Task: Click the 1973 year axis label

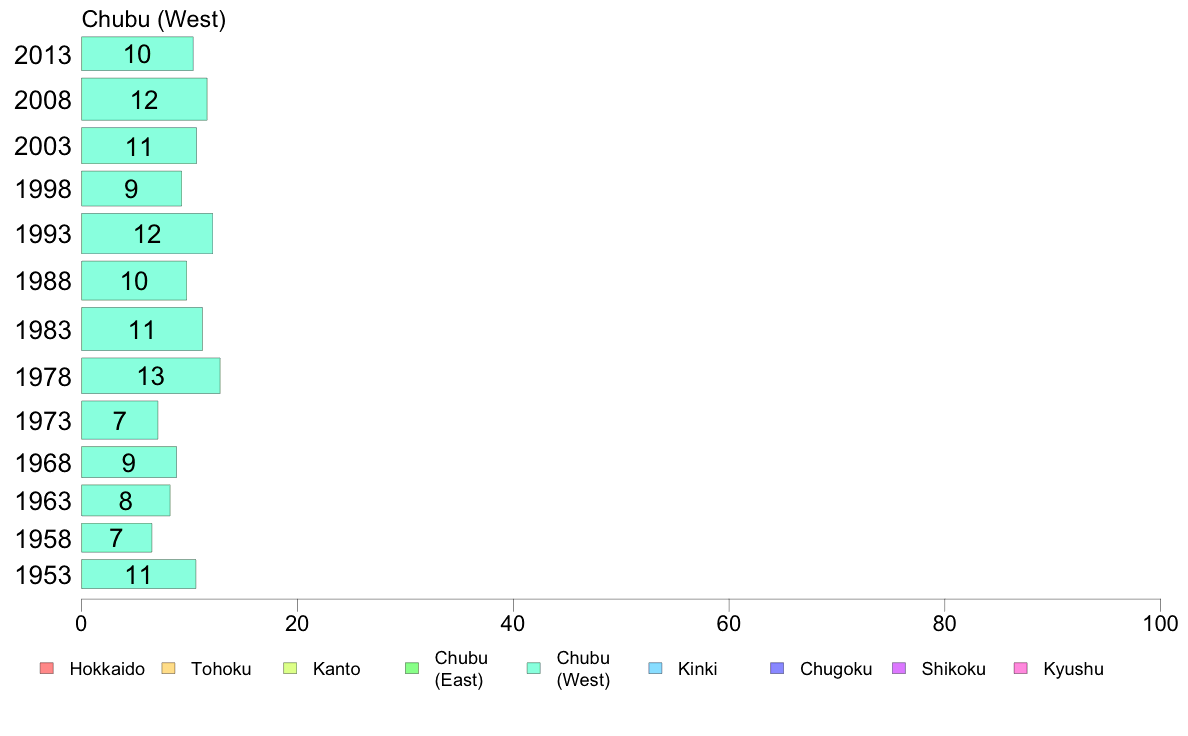Action: tap(42, 421)
